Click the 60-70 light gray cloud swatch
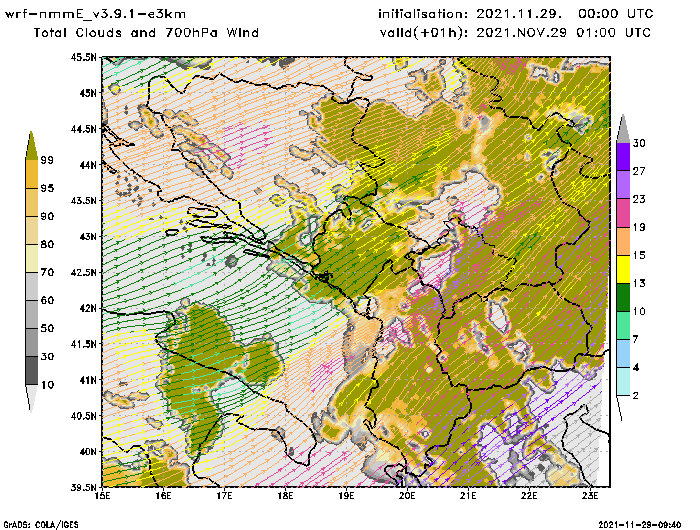700x530 pixels. tap(31, 287)
